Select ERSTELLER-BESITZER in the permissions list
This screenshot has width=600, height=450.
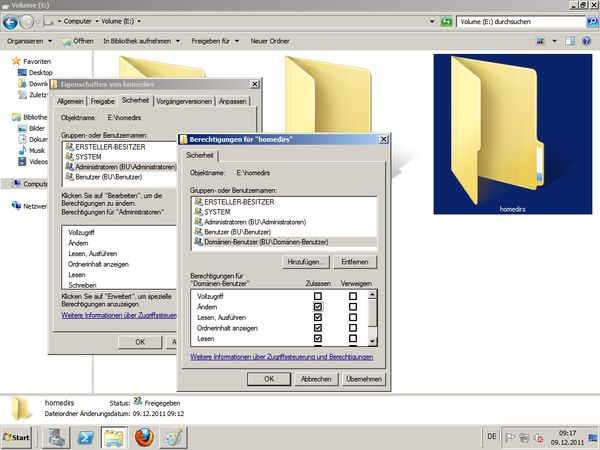click(x=237, y=202)
